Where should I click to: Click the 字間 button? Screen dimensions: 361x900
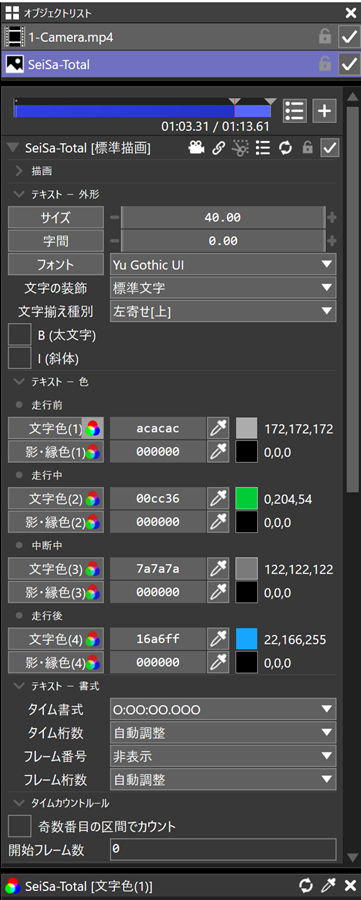(x=56, y=241)
